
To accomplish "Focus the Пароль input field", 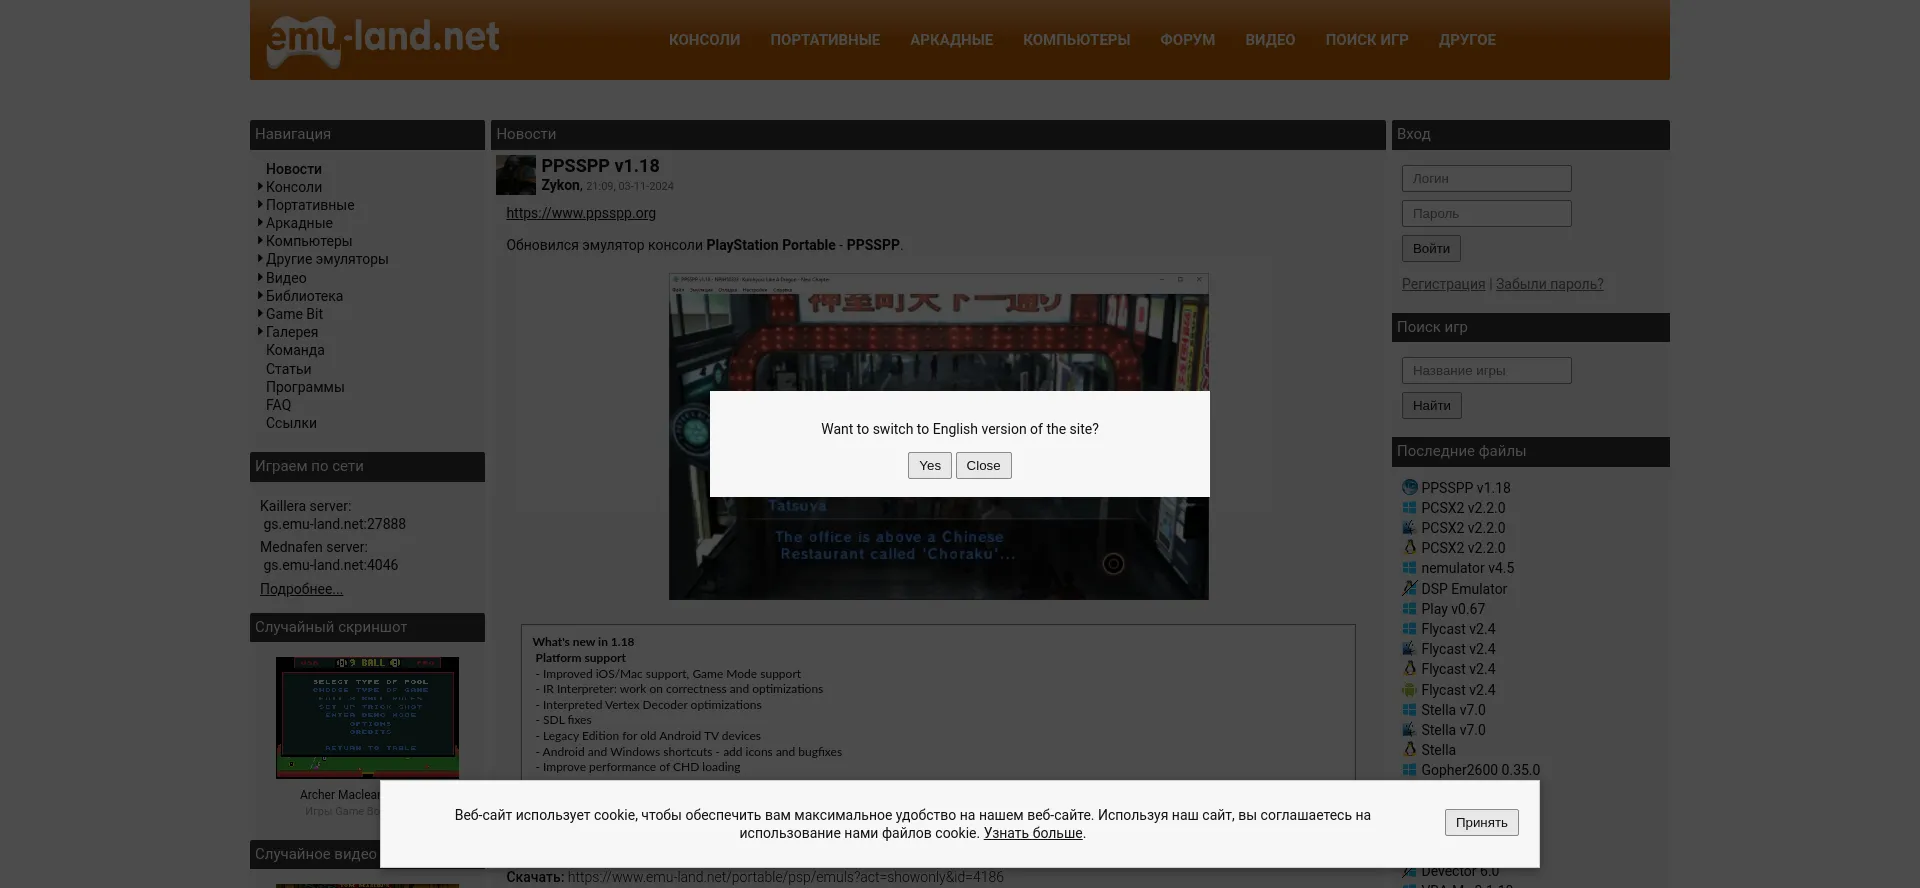I will 1486,214.
